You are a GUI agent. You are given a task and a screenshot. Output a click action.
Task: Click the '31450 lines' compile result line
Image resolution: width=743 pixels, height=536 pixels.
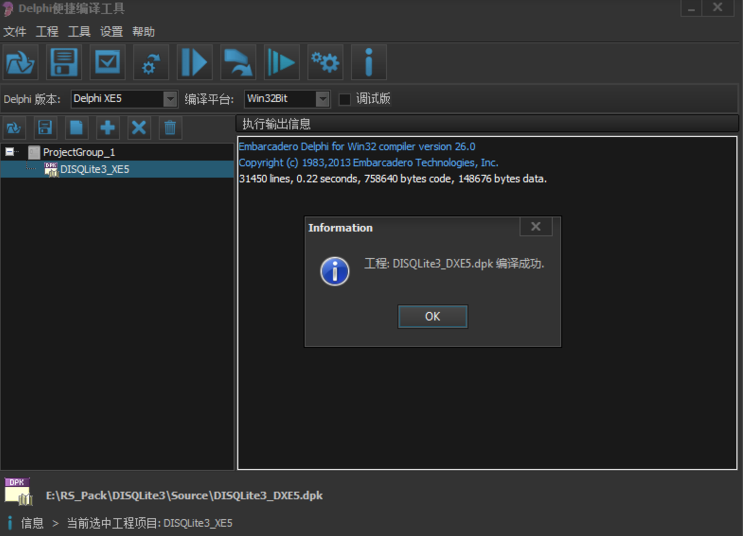coord(393,179)
